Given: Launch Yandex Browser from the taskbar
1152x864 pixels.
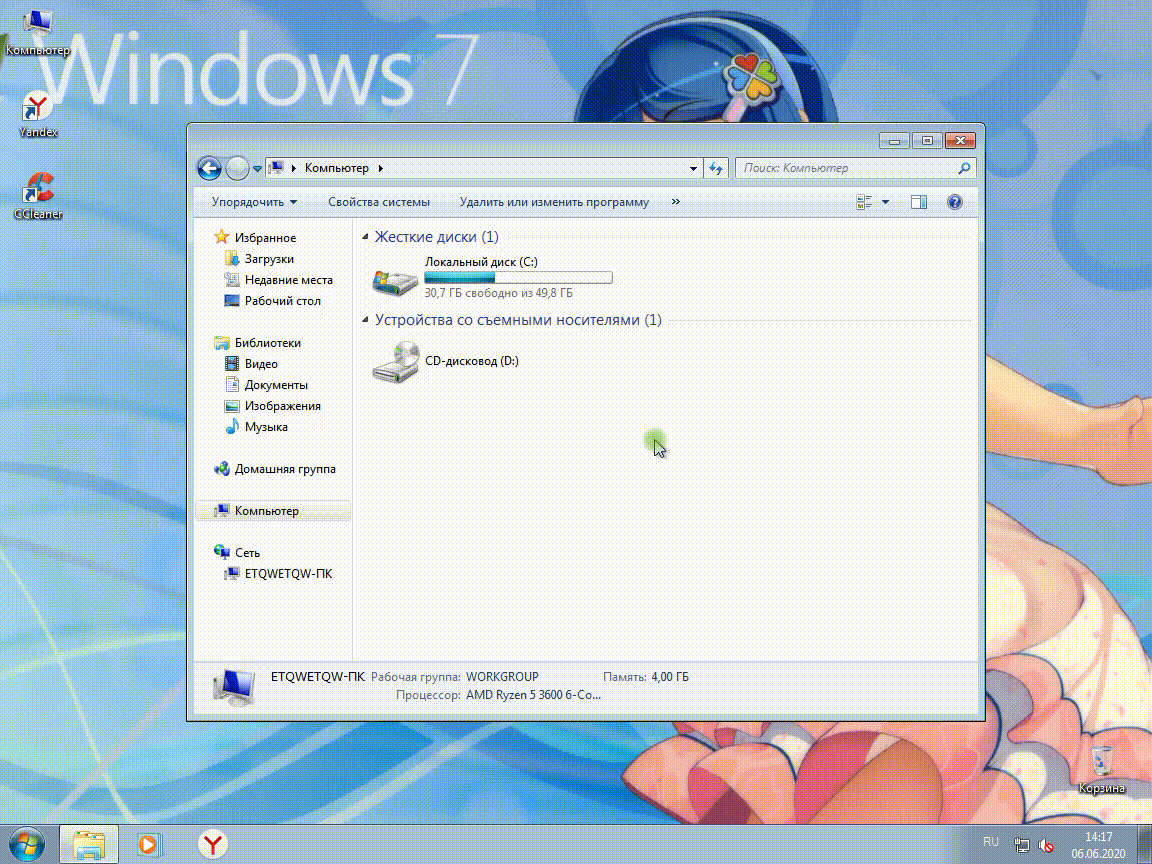Looking at the screenshot, I should click(212, 845).
